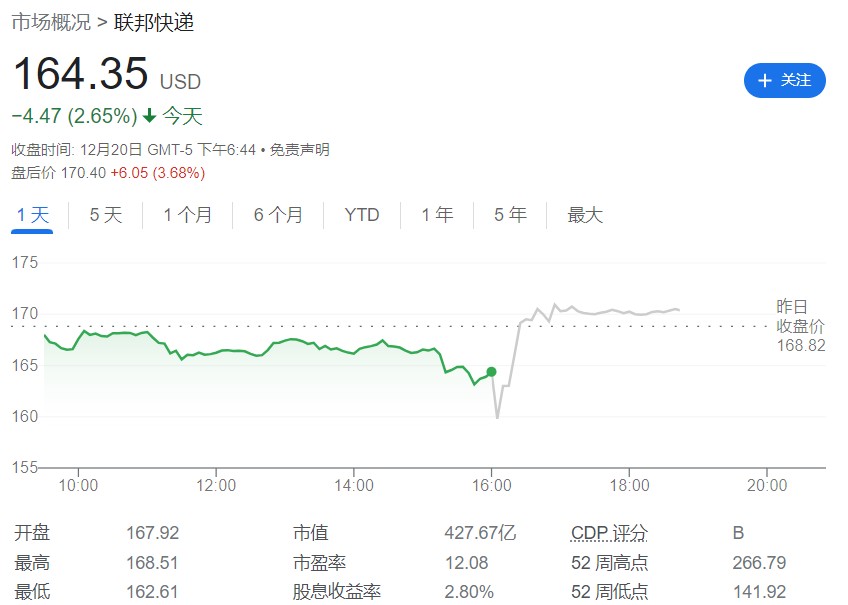Screen dimensions: 848x605
Task: Click the 关注 follow button
Action: point(785,80)
